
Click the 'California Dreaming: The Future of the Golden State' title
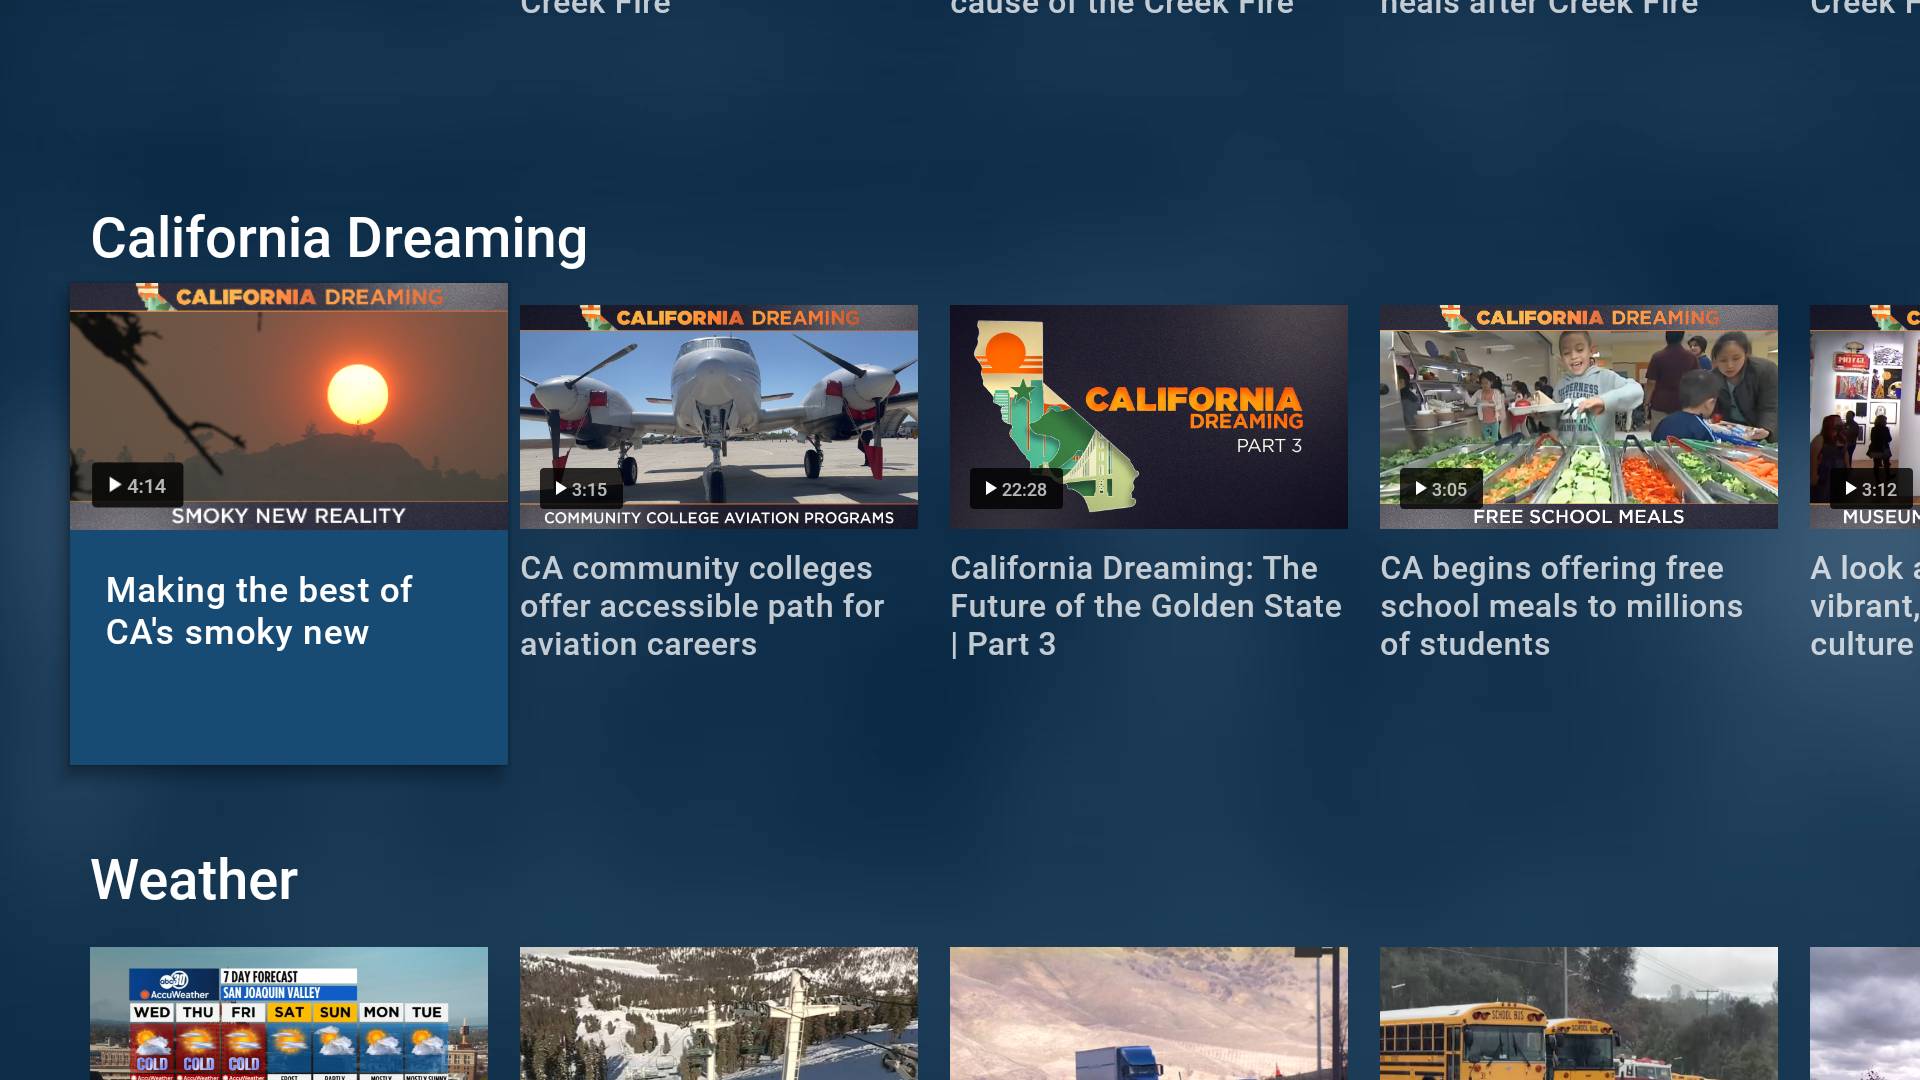[1145, 606]
